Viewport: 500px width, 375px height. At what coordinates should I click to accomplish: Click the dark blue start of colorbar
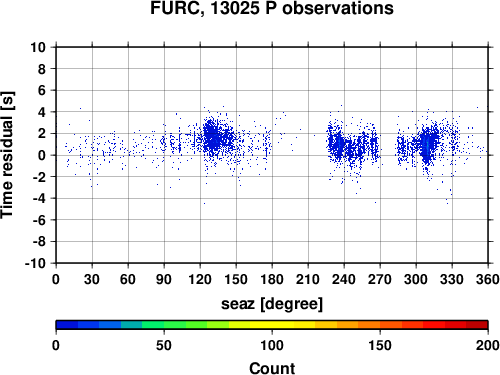67,325
